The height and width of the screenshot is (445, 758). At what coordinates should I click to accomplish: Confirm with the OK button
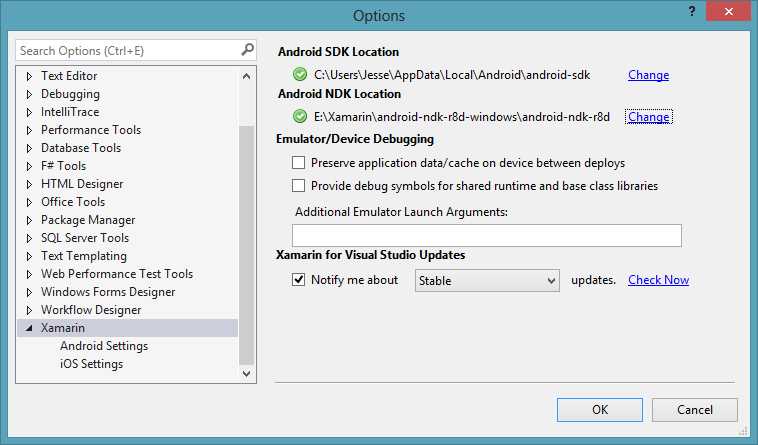pyautogui.click(x=599, y=410)
